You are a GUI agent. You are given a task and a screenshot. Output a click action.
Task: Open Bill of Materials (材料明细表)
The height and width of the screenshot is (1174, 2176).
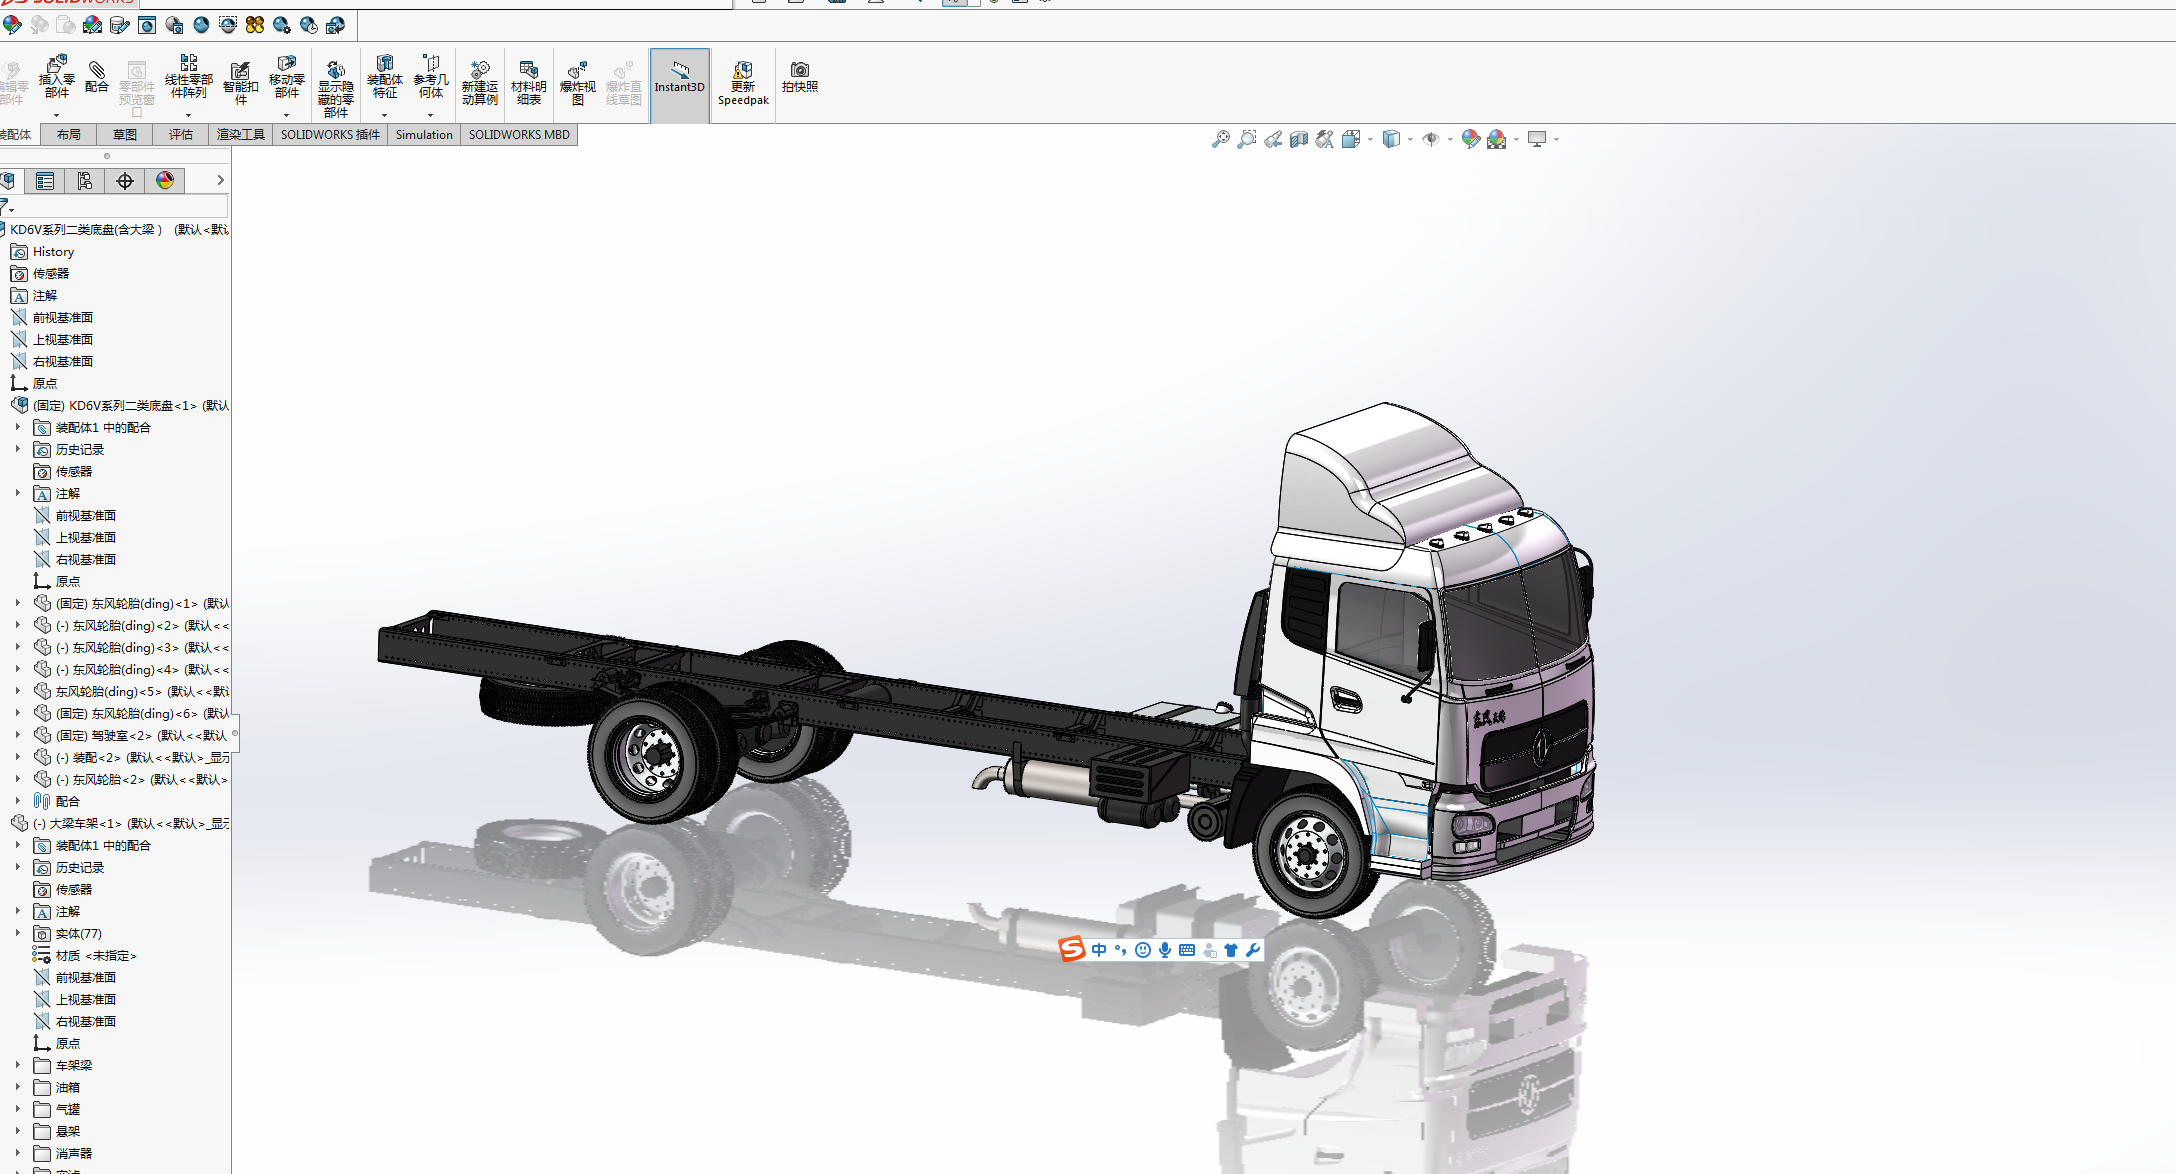(529, 83)
